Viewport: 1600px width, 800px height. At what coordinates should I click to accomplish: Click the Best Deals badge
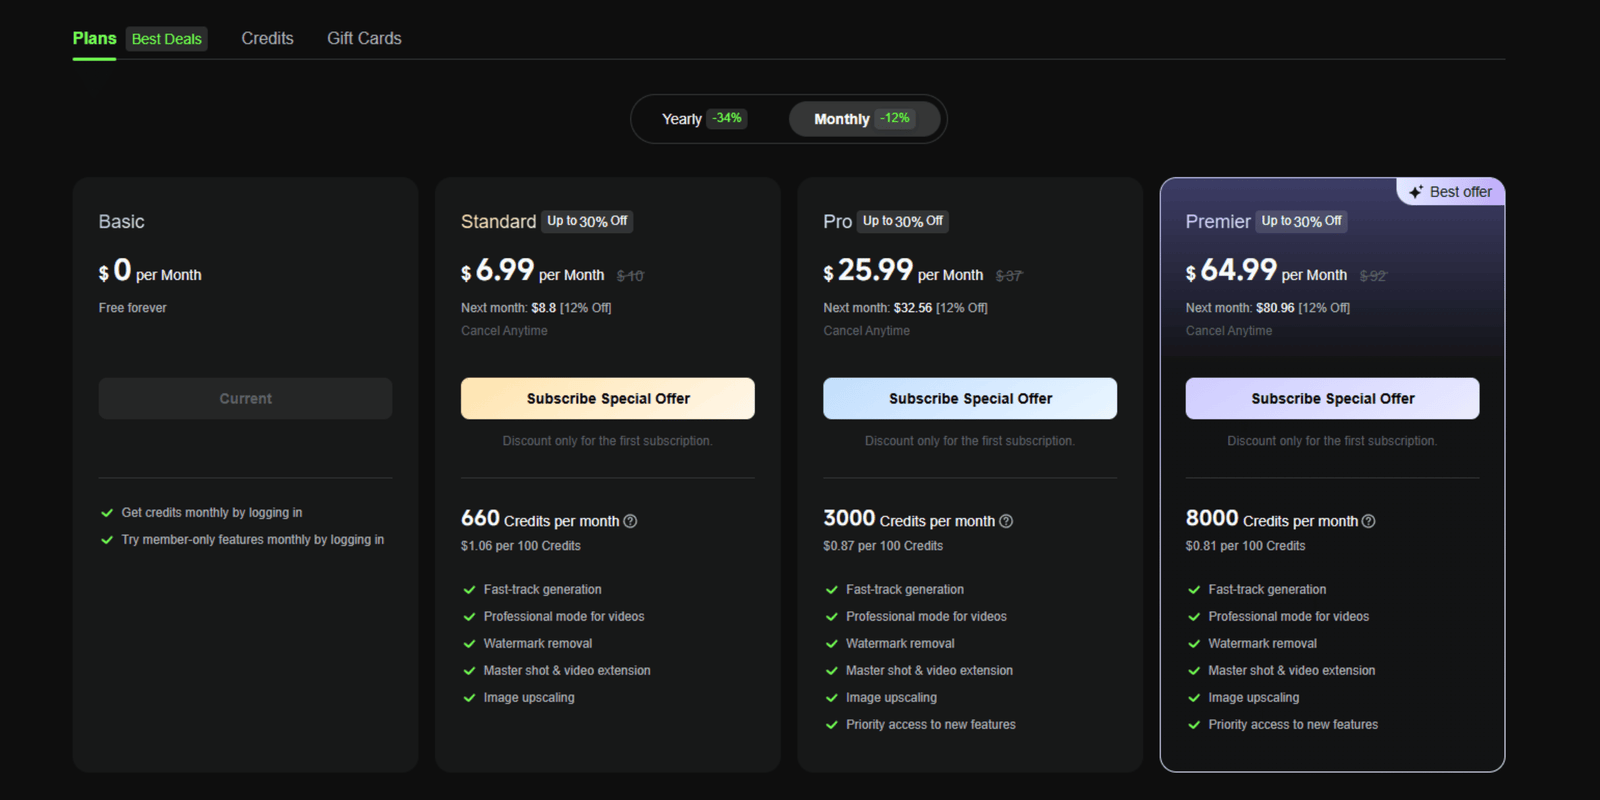click(167, 39)
